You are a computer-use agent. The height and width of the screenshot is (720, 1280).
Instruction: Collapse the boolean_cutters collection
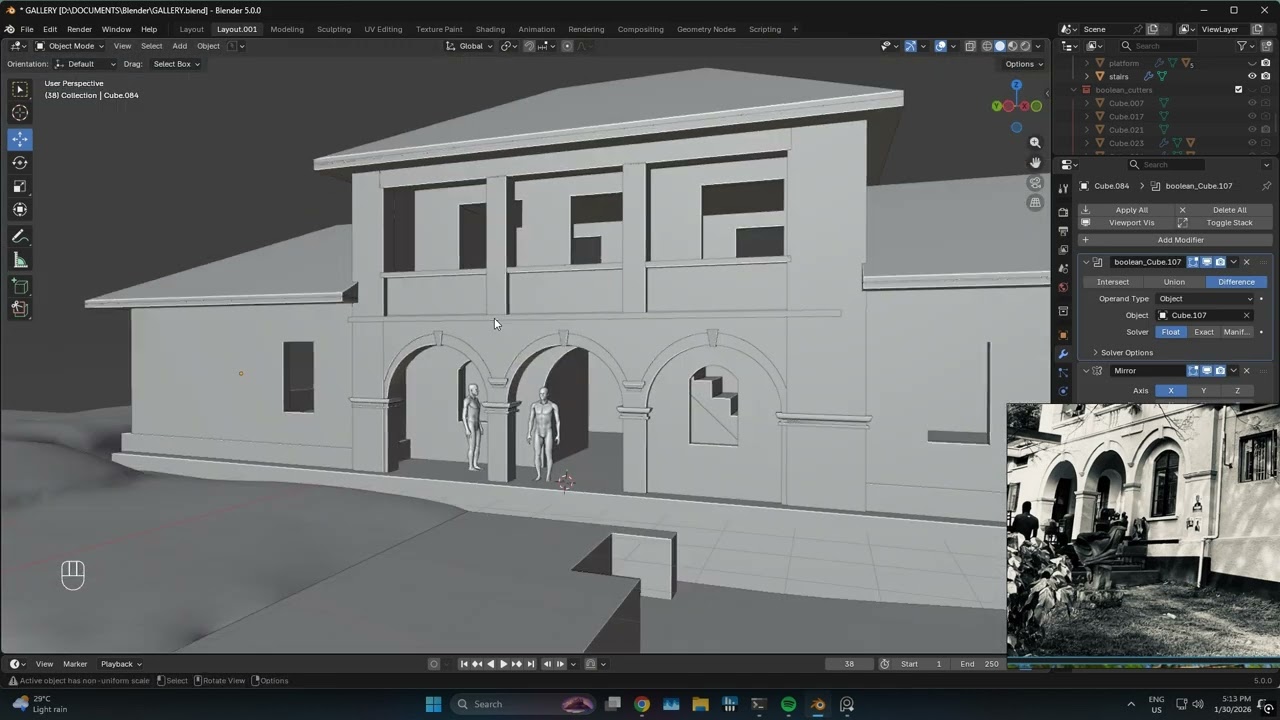click(1074, 90)
